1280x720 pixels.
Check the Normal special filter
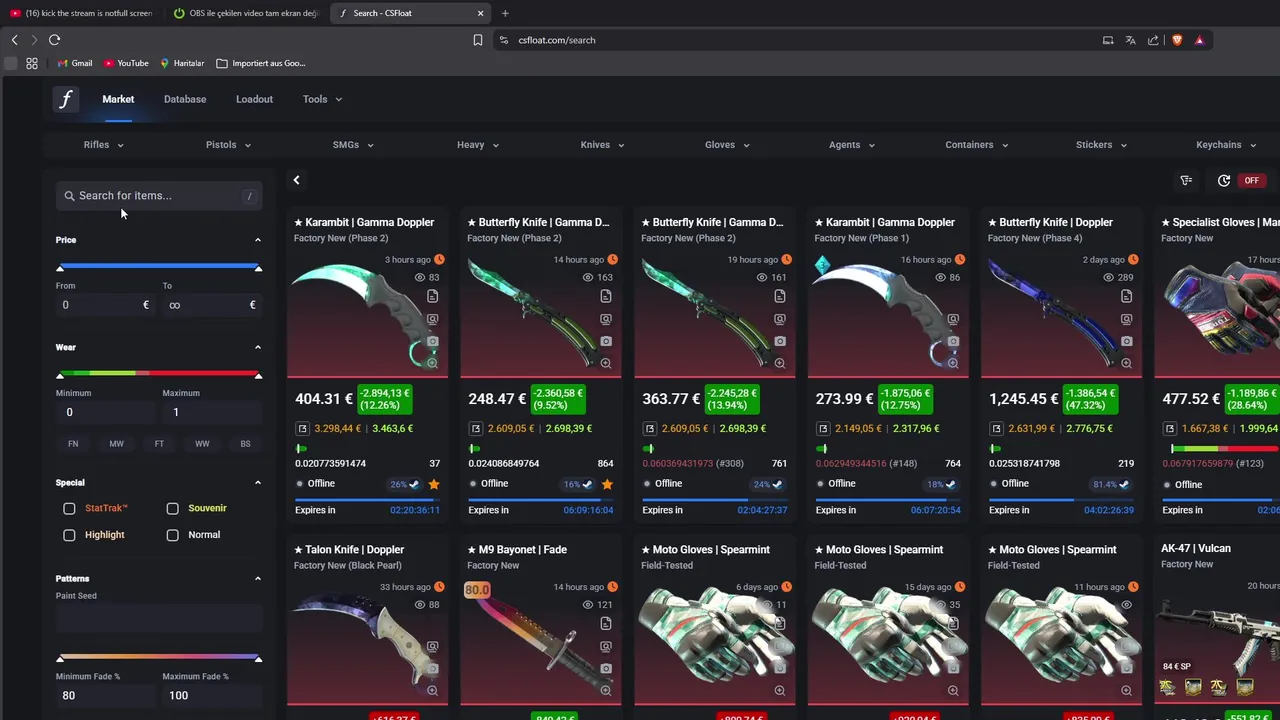[x=172, y=535]
